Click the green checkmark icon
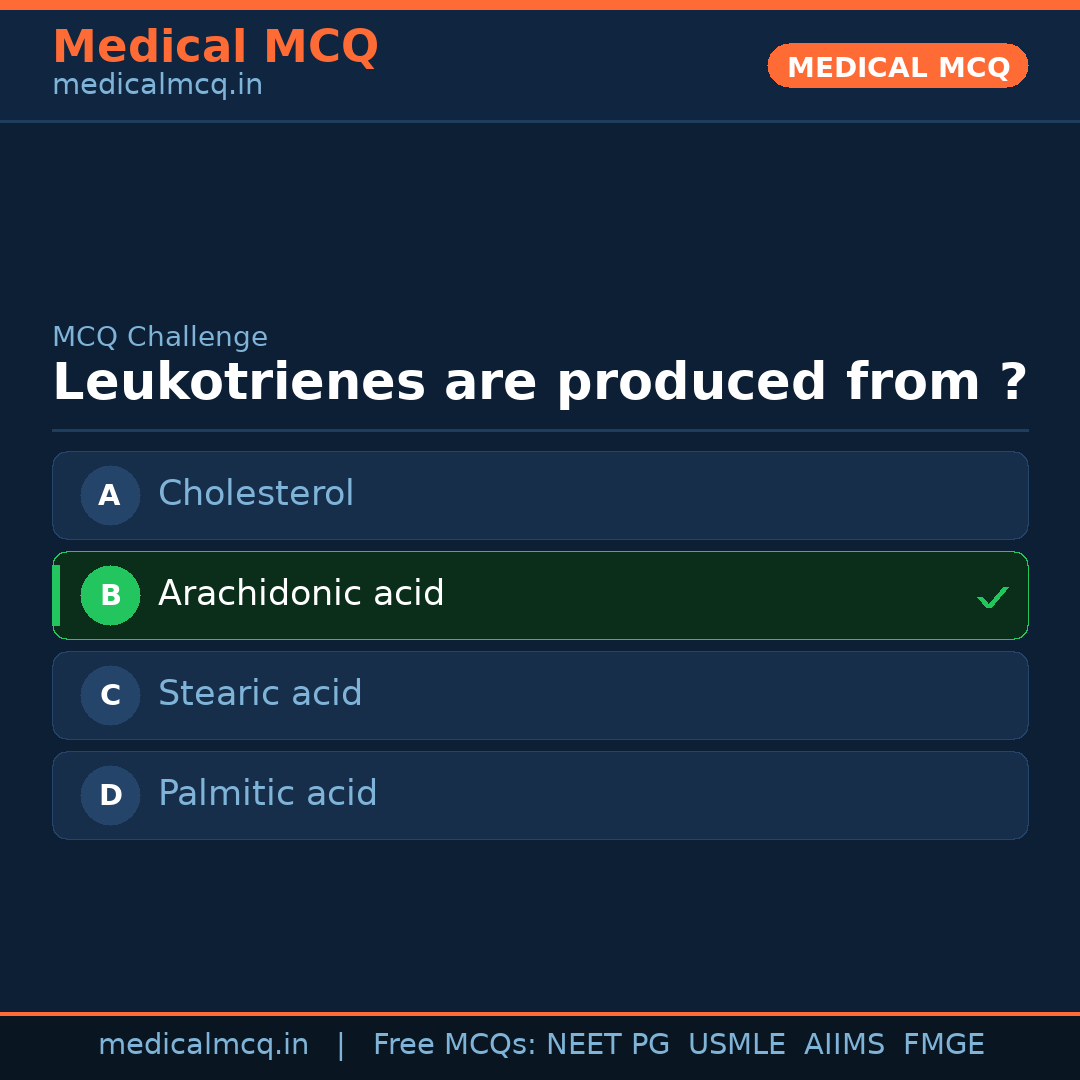This screenshot has width=1080, height=1080. click(992, 598)
